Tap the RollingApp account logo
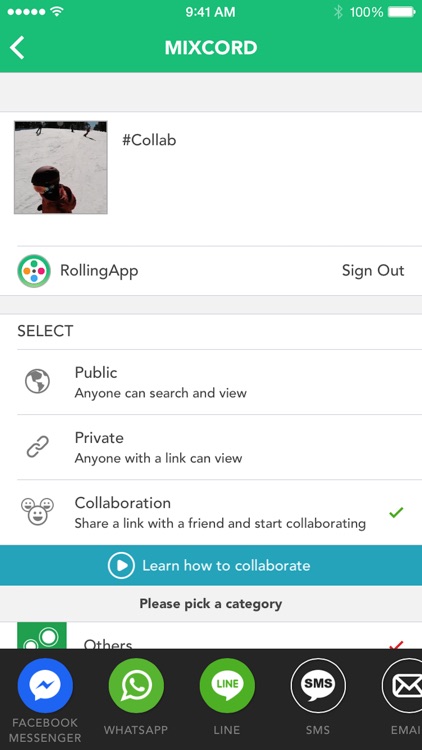 pos(34,271)
